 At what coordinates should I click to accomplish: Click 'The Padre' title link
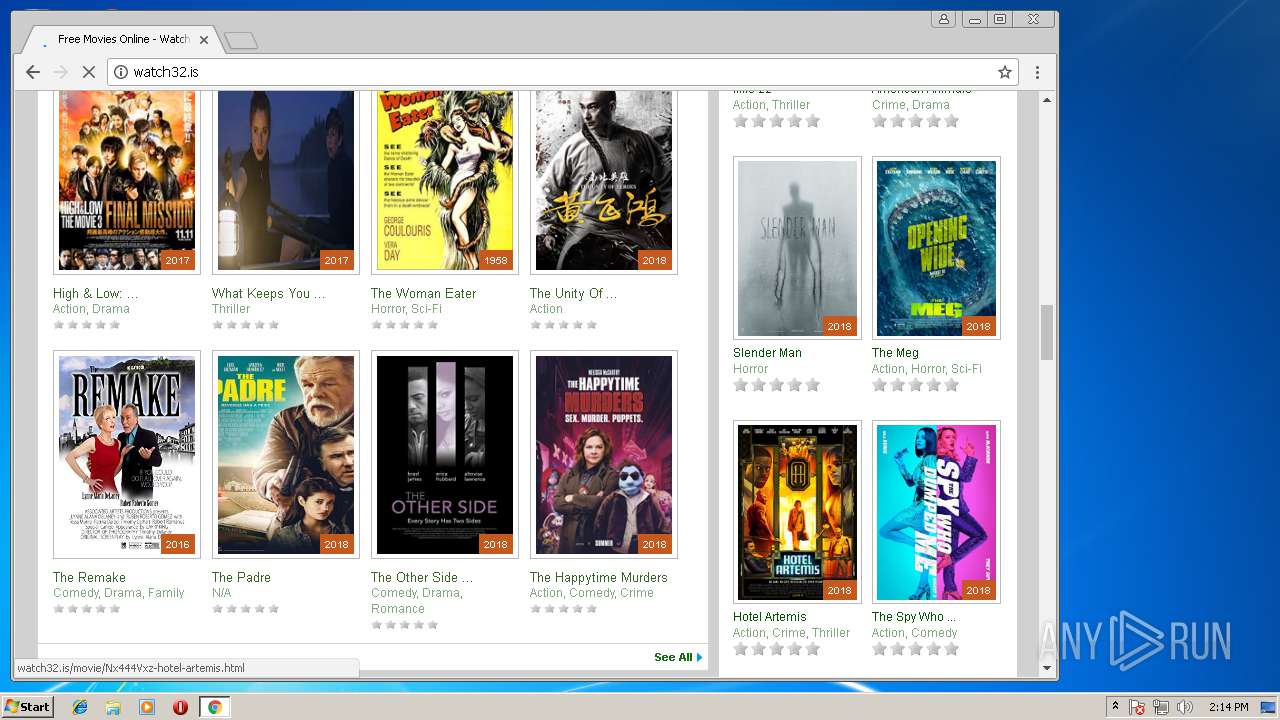click(x=241, y=577)
